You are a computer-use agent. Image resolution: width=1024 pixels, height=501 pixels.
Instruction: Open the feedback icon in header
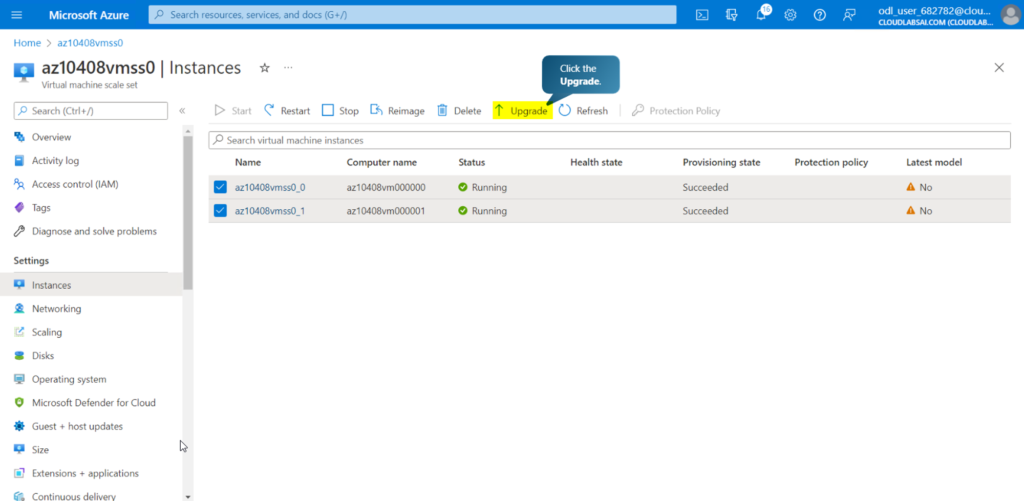[x=849, y=15]
